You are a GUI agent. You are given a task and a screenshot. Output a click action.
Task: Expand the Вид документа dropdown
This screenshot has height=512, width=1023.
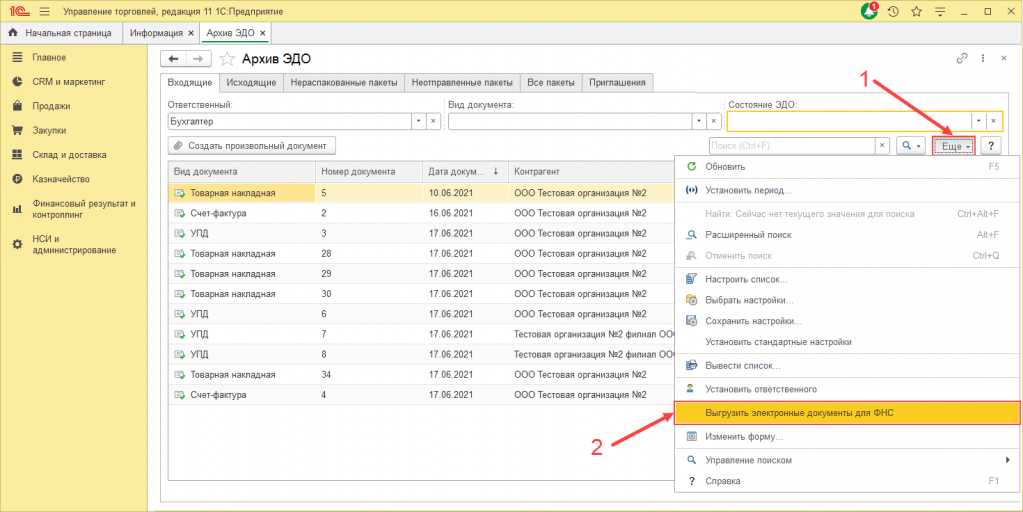[x=698, y=121]
